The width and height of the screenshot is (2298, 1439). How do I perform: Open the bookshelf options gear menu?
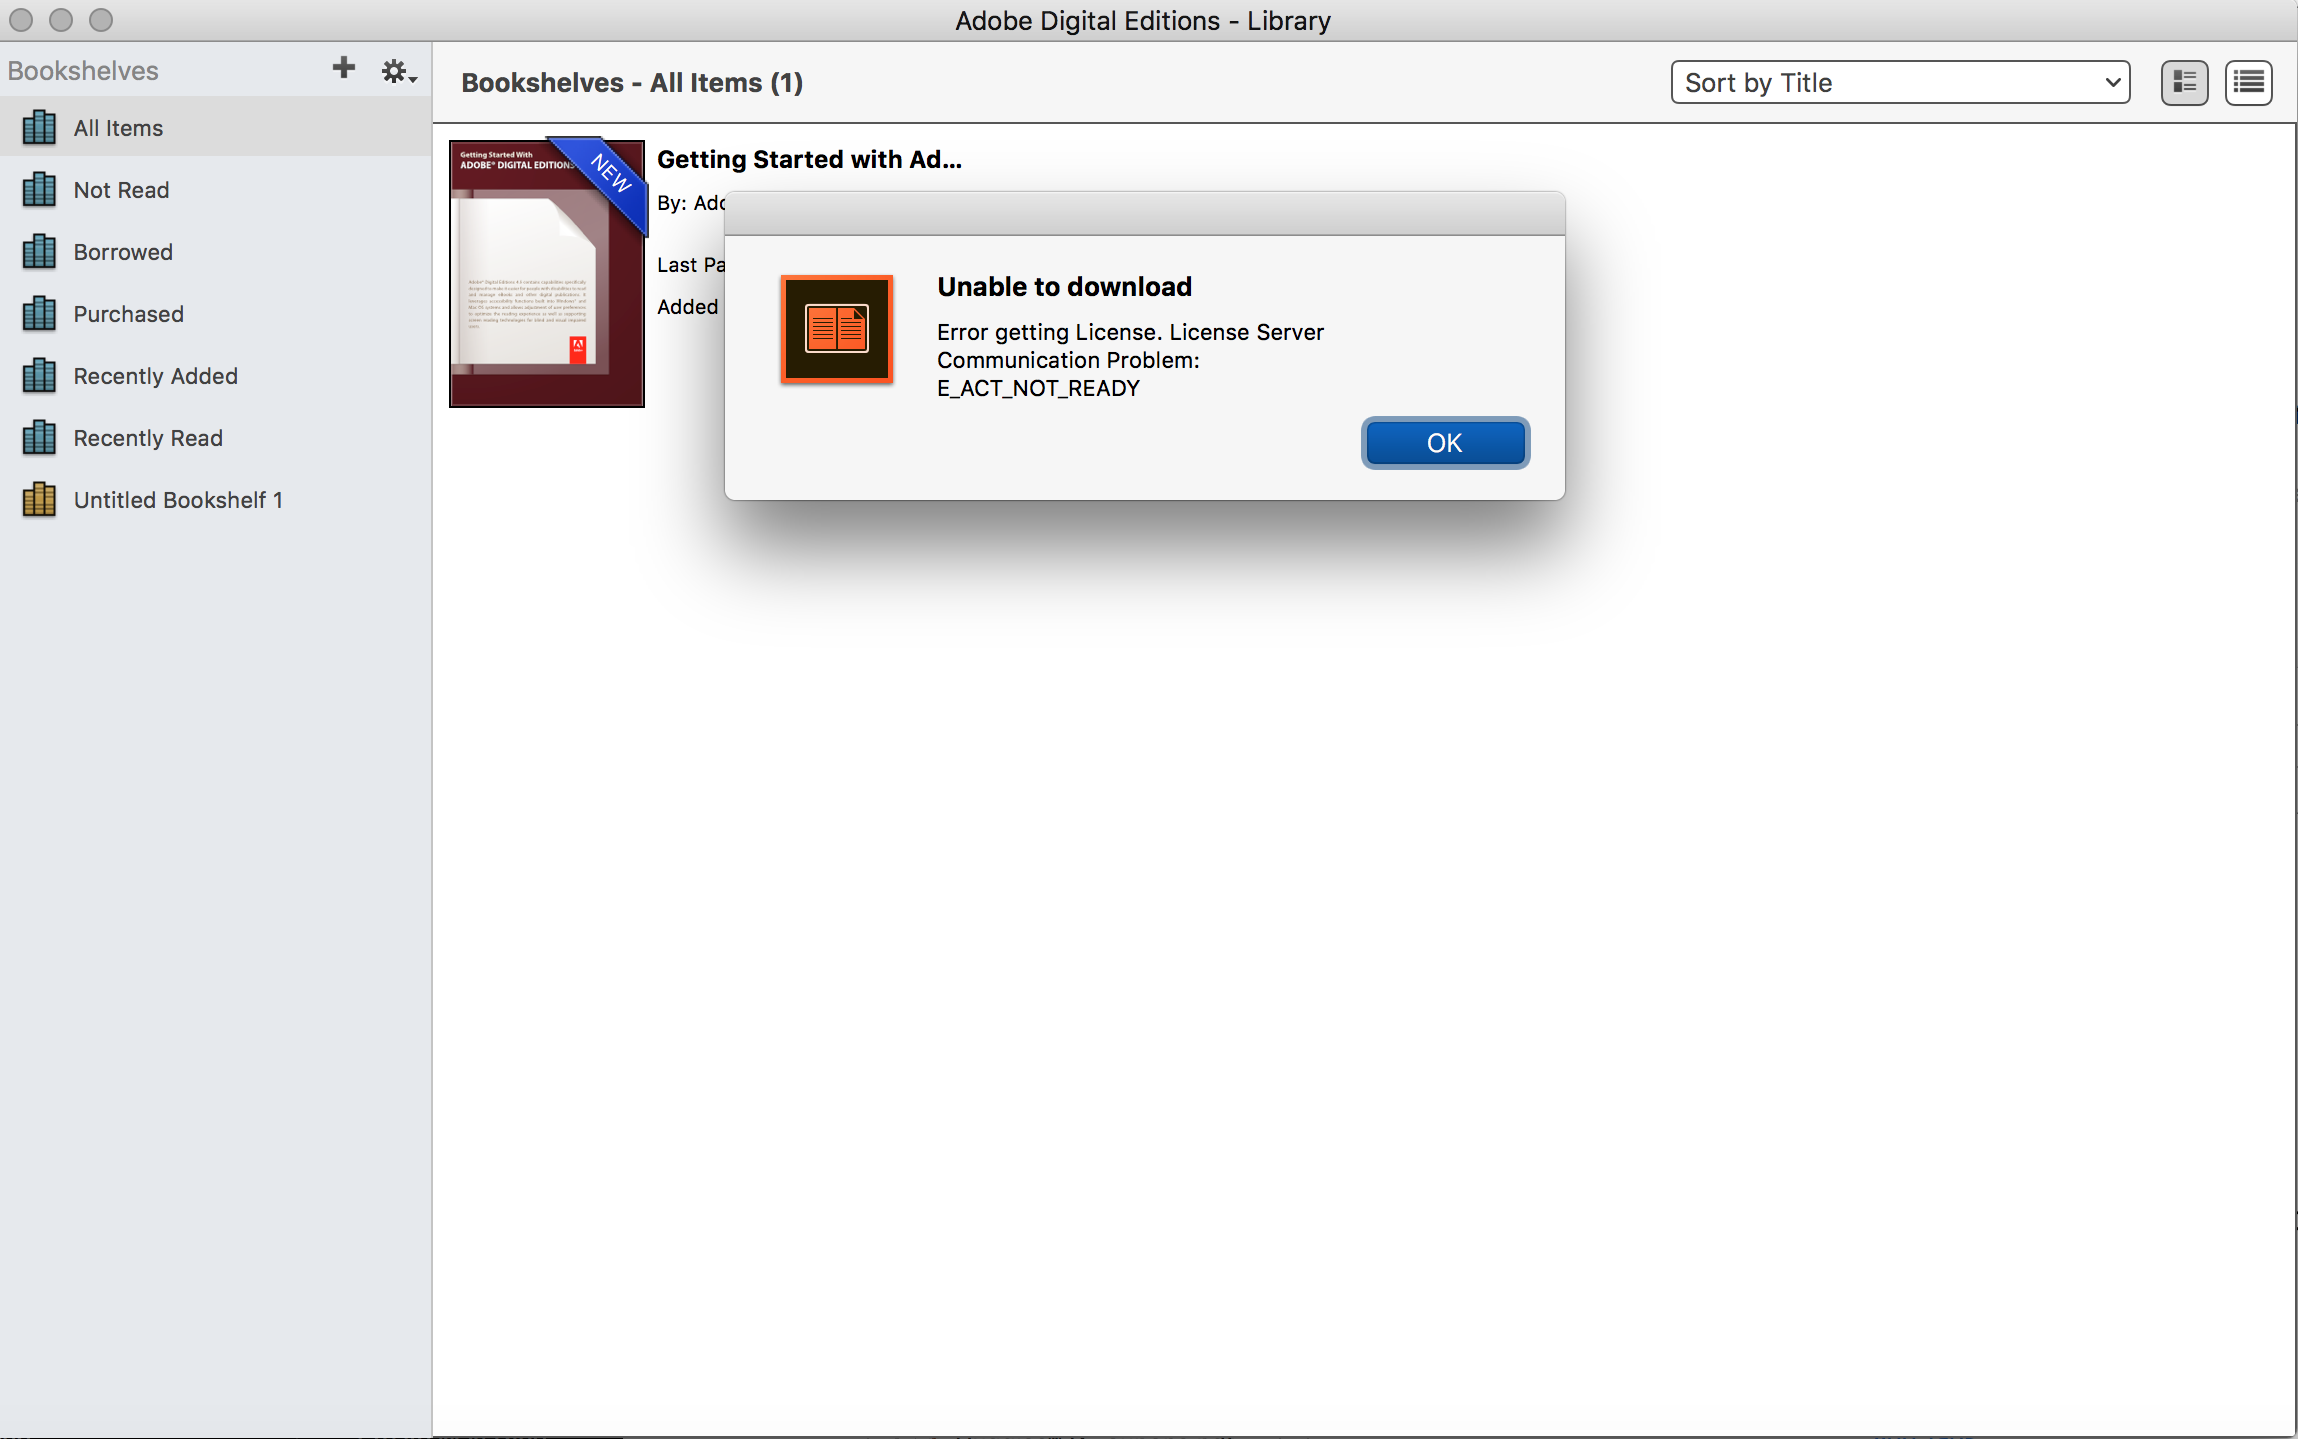[398, 71]
